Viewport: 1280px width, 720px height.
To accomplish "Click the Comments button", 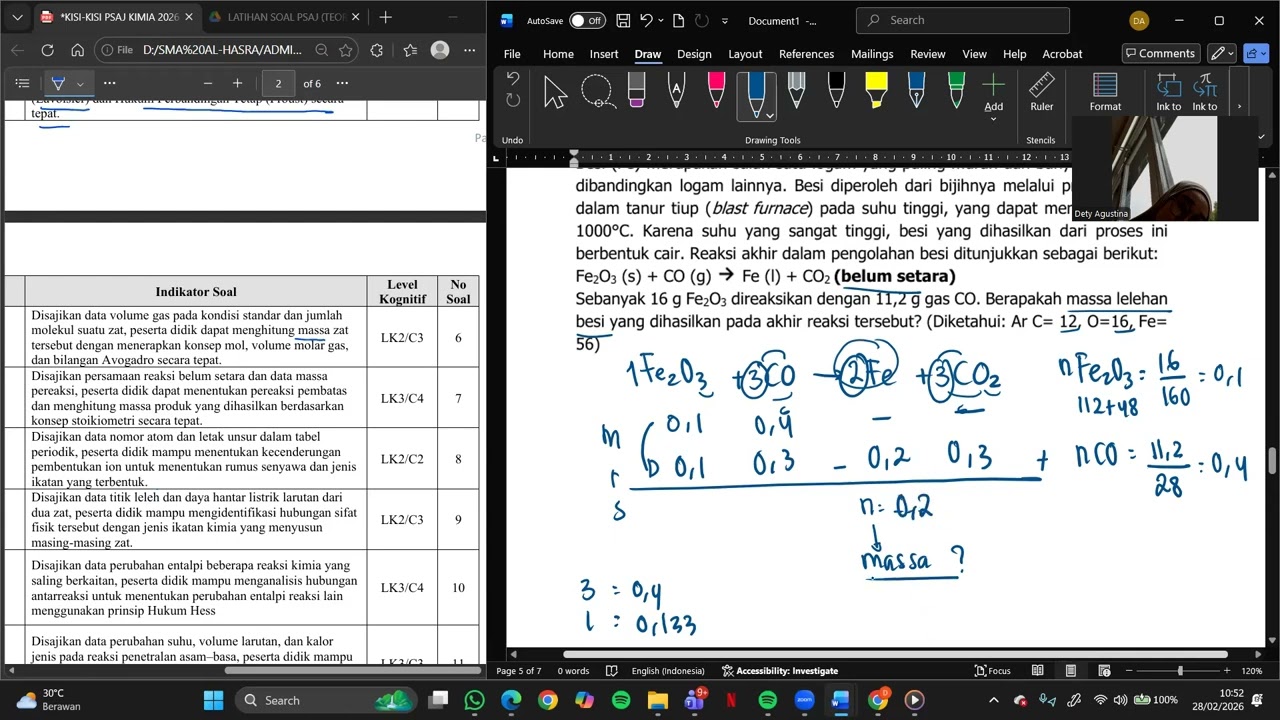I will coord(1160,54).
